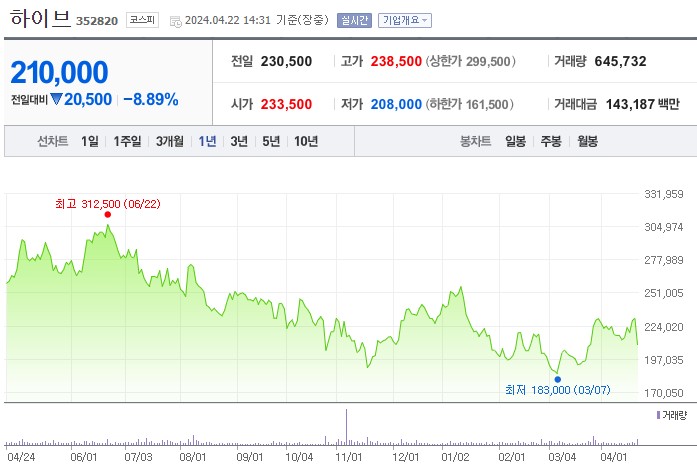The height and width of the screenshot is (471, 697).
Task: Click the current price 210,000
Action: point(59,72)
